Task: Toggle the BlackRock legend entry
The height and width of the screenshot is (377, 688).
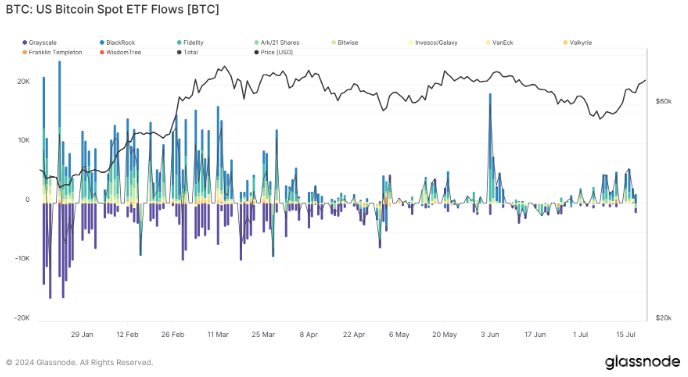Action: (117, 43)
